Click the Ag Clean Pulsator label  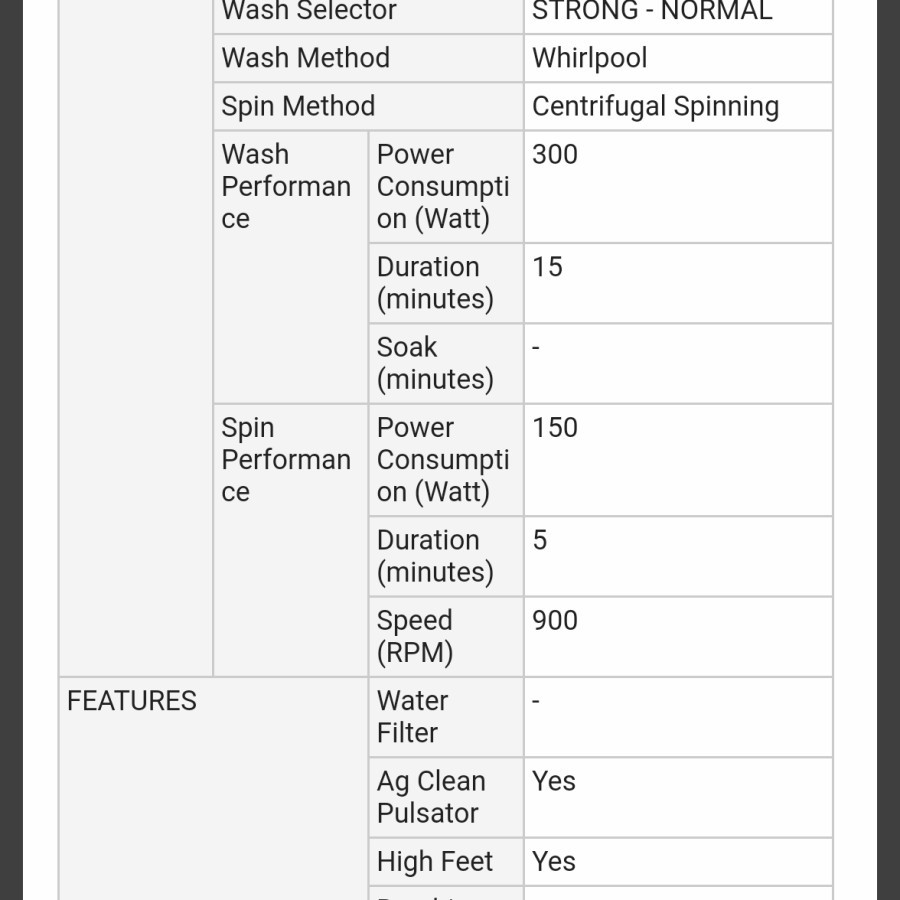pyautogui.click(x=431, y=797)
